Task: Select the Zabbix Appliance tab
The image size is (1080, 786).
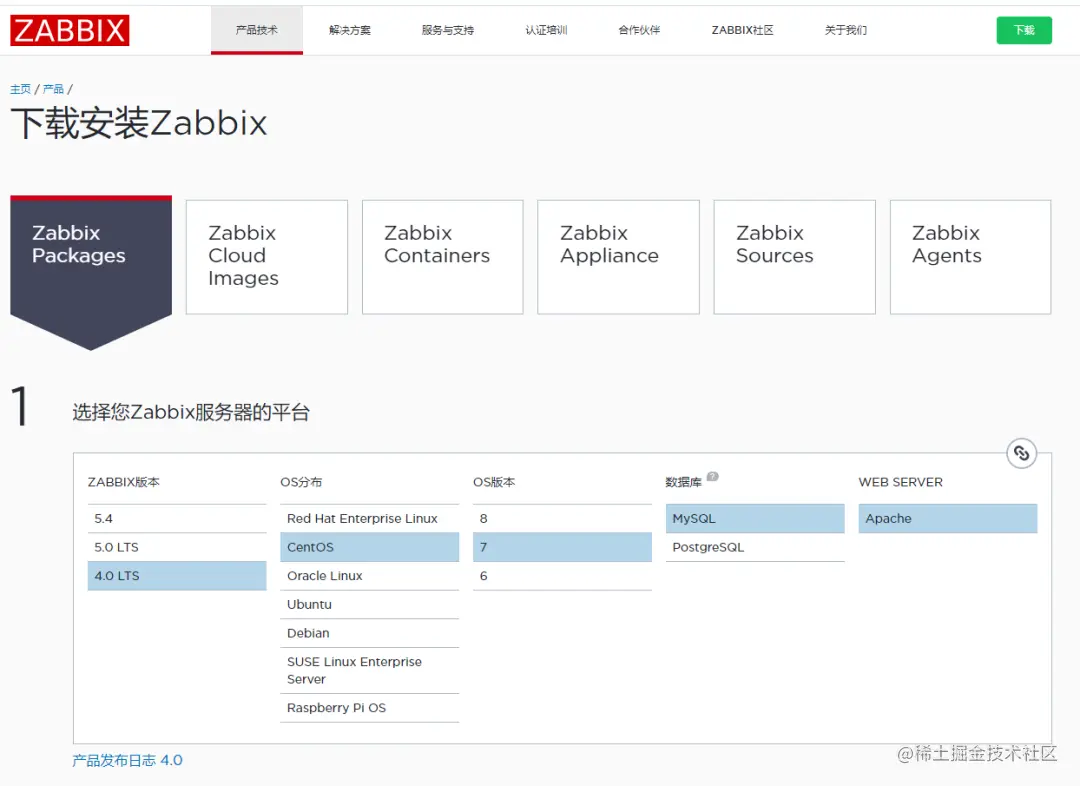Action: 619,257
